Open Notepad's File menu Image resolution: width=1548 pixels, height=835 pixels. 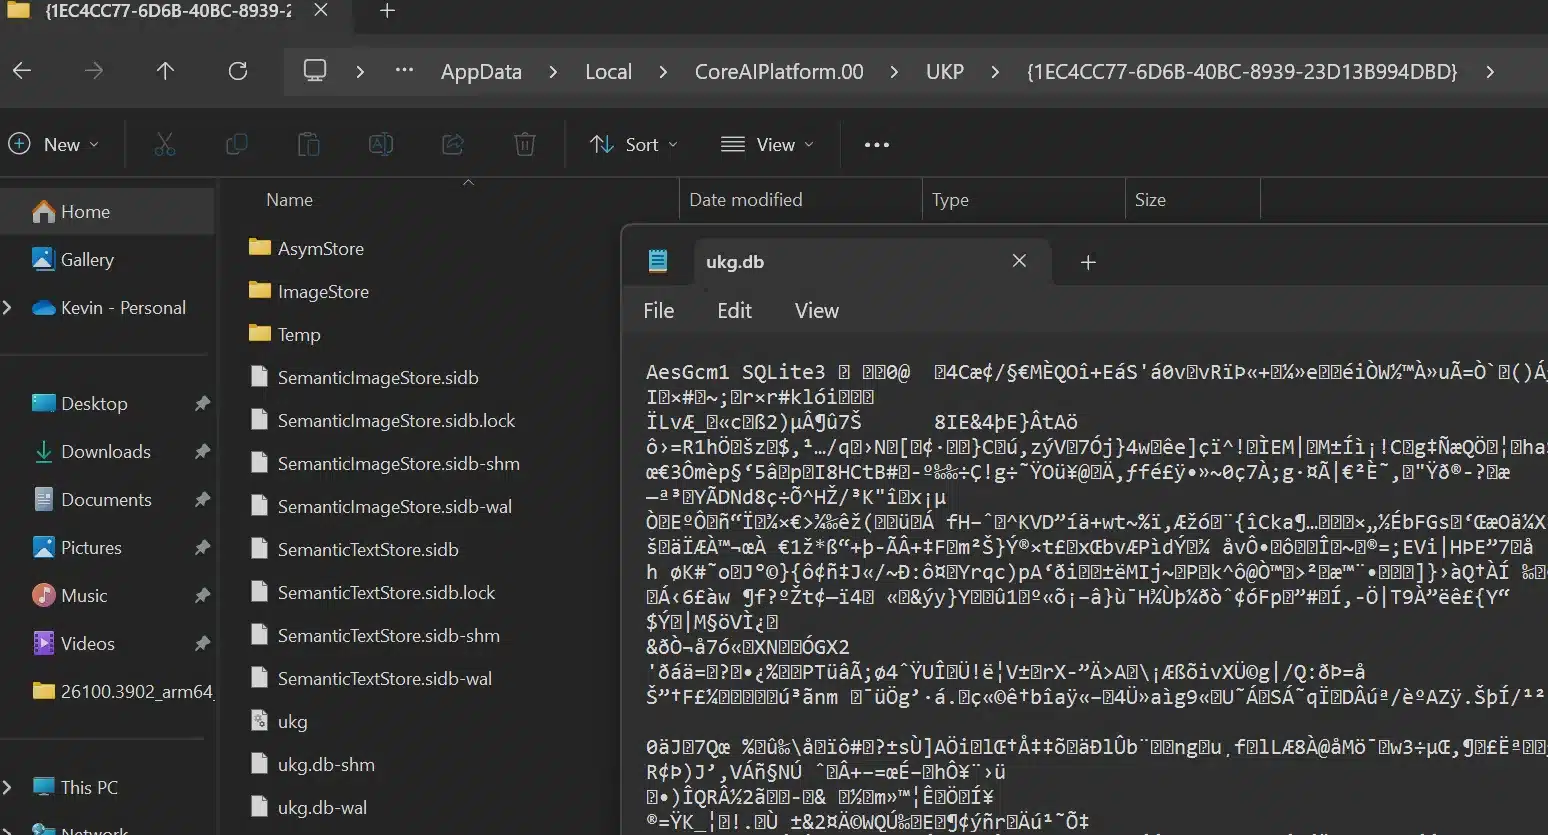[658, 310]
